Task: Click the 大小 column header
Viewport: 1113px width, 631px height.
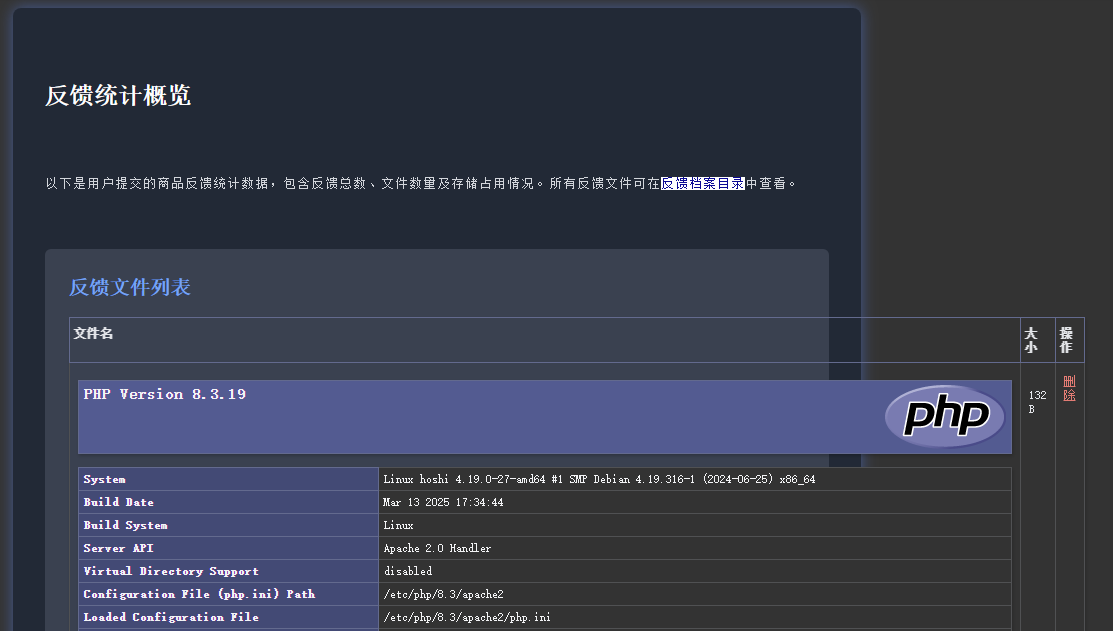Action: [1031, 340]
